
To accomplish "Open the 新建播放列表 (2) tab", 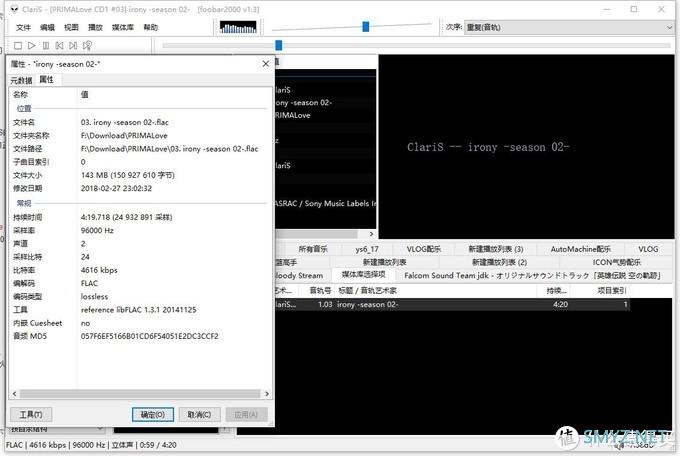I will 499,262.
